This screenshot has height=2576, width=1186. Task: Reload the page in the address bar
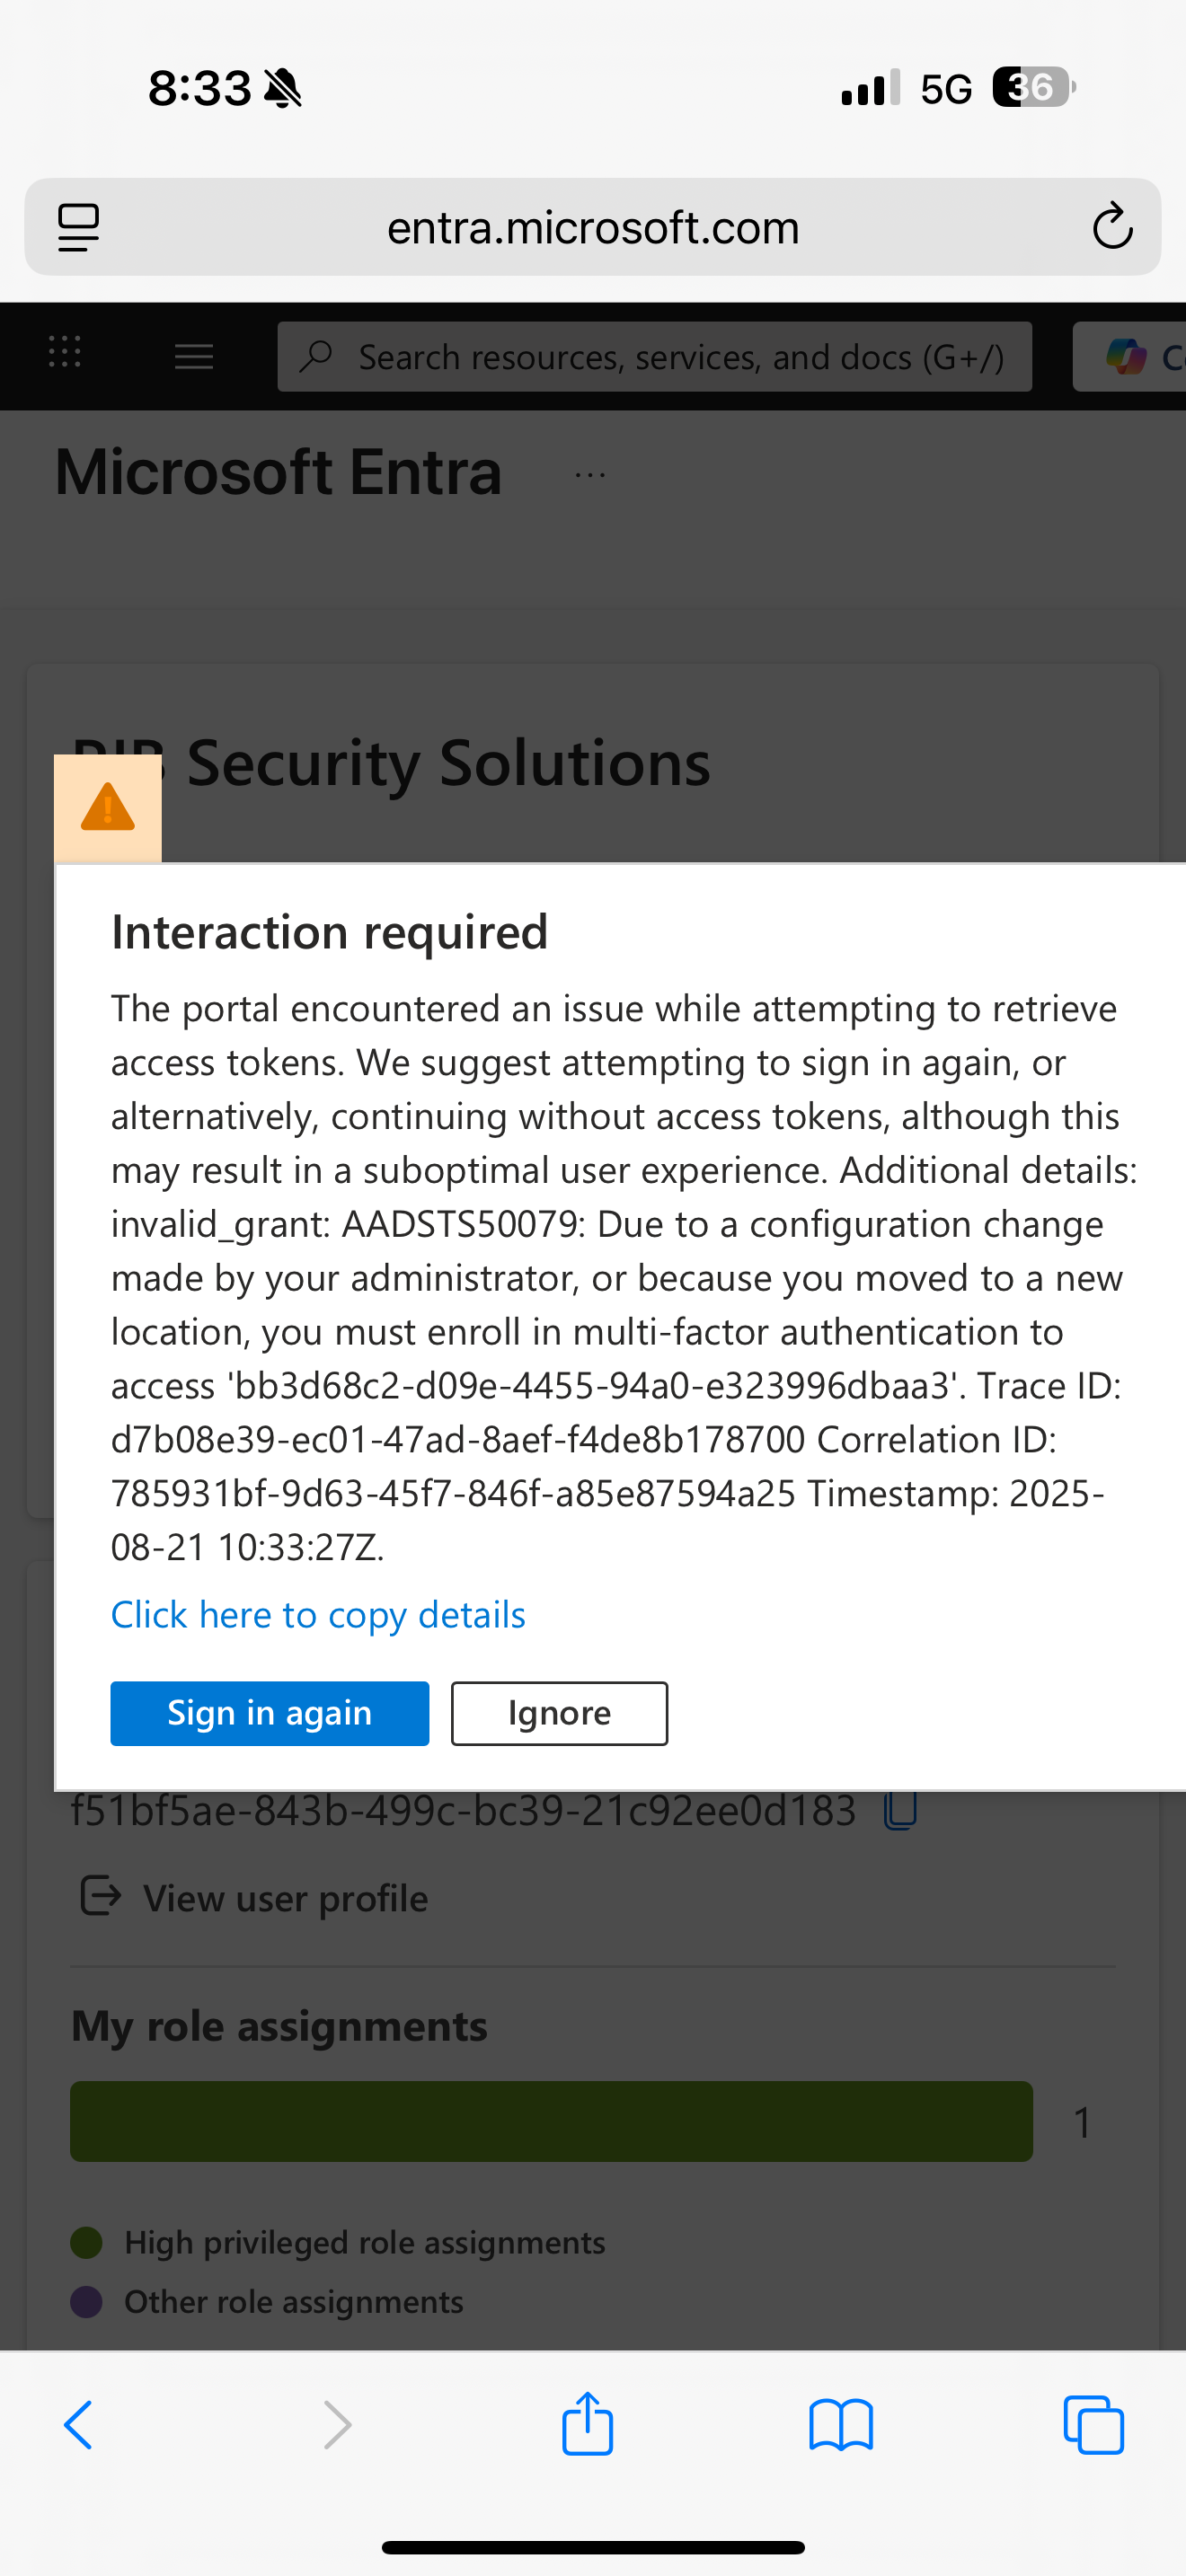(1112, 227)
